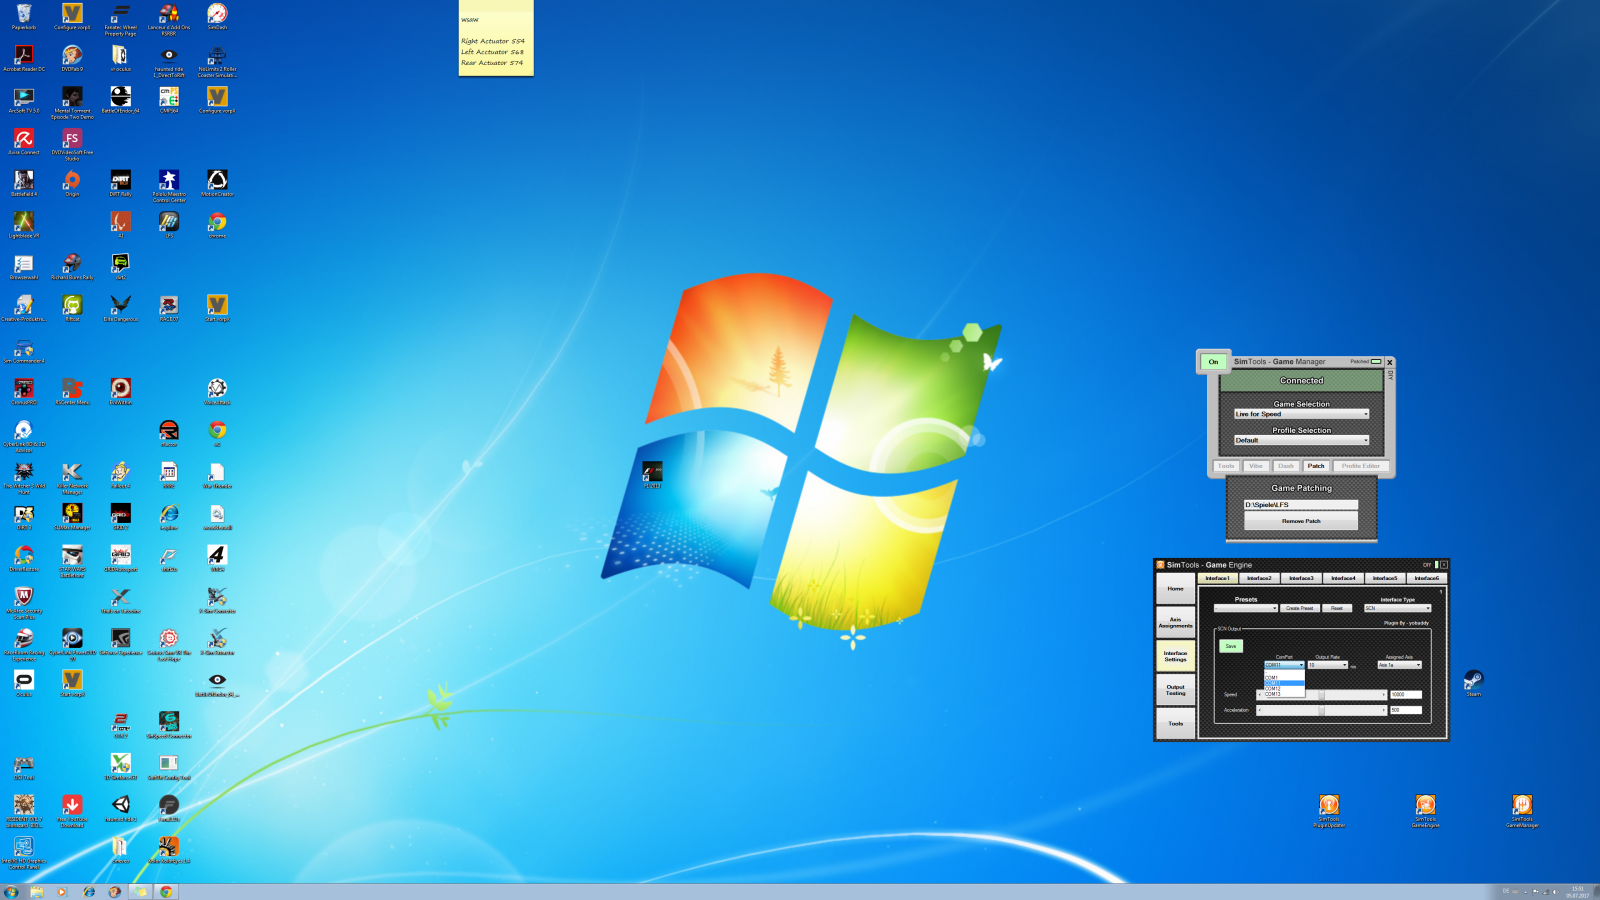Open the Patch tab in Game Manager
This screenshot has width=1600, height=900.
[x=1316, y=466]
